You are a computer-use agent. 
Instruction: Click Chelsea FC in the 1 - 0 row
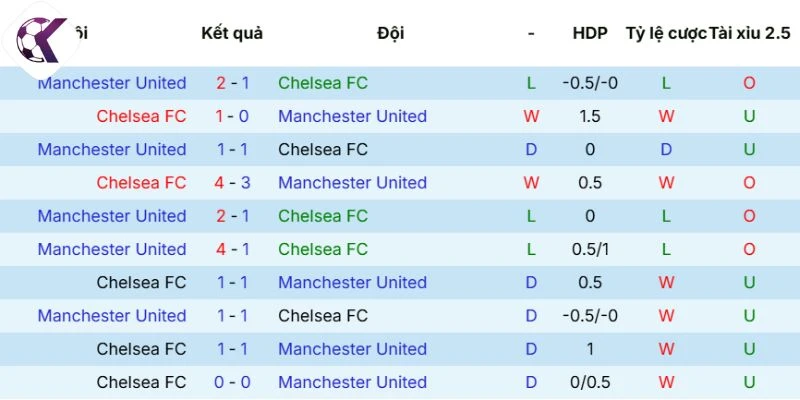141,116
